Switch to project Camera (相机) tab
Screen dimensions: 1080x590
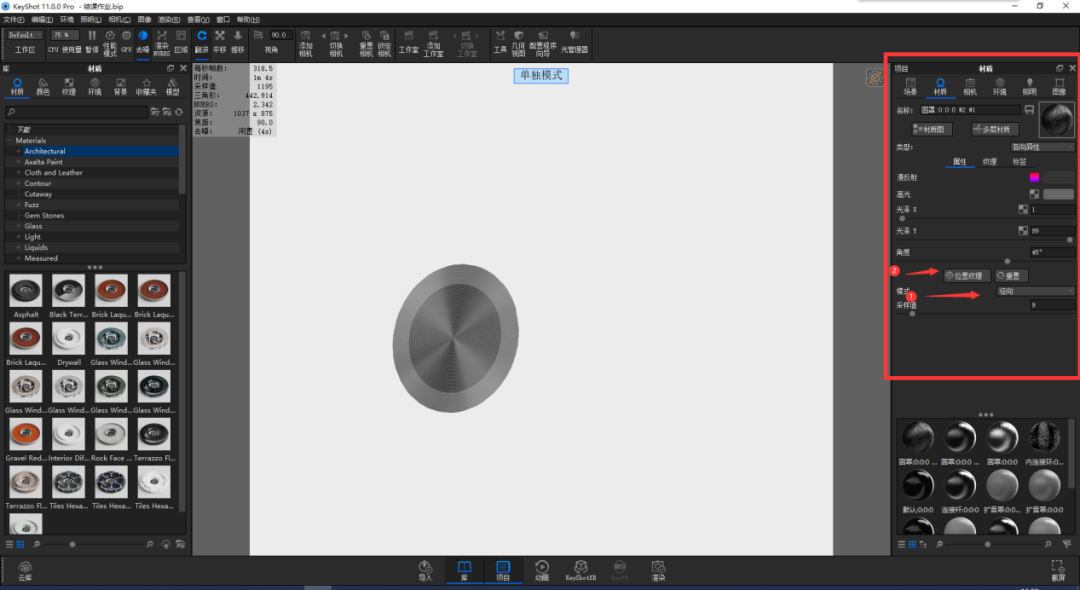(x=970, y=87)
